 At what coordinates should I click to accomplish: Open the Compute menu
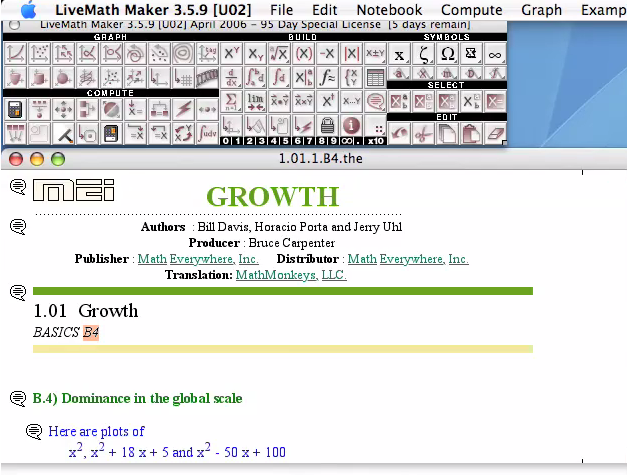(x=472, y=9)
